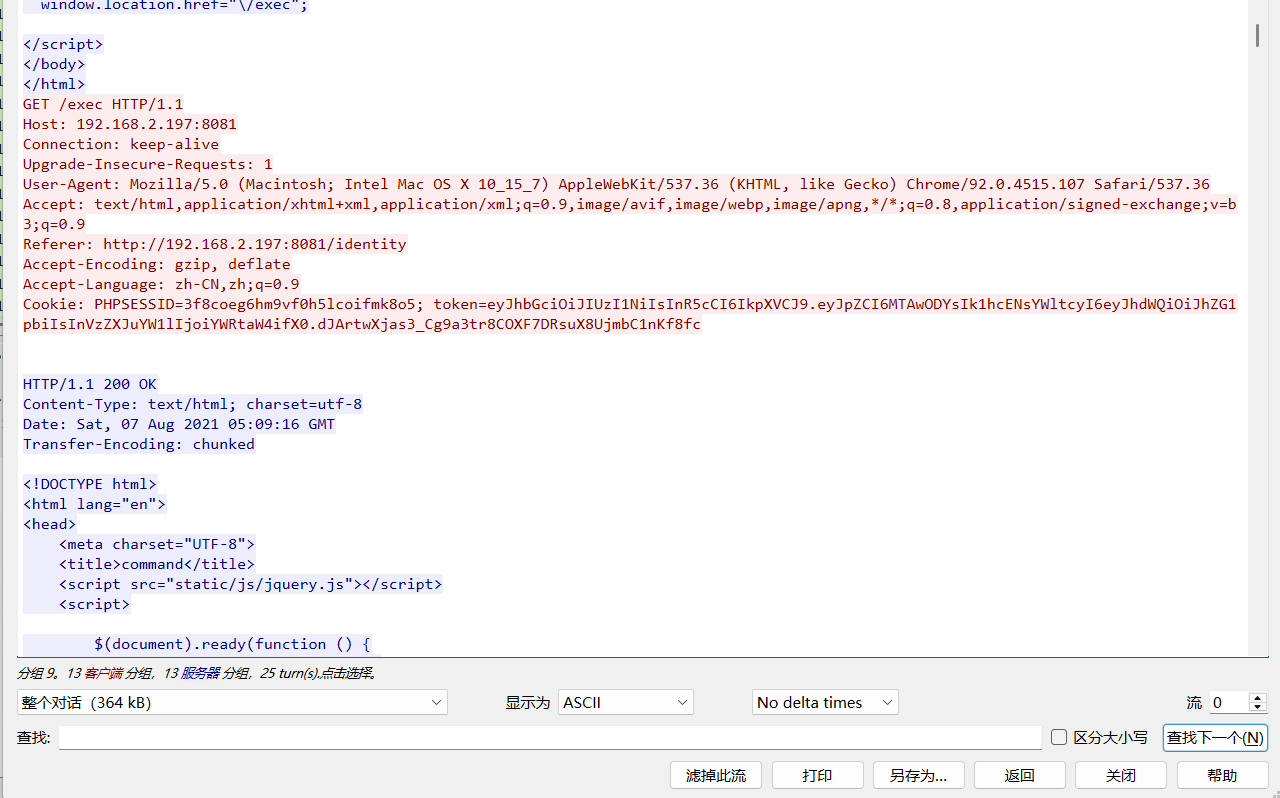The height and width of the screenshot is (798, 1280).
Task: Click the 流 stream number field
Action: 1228,703
